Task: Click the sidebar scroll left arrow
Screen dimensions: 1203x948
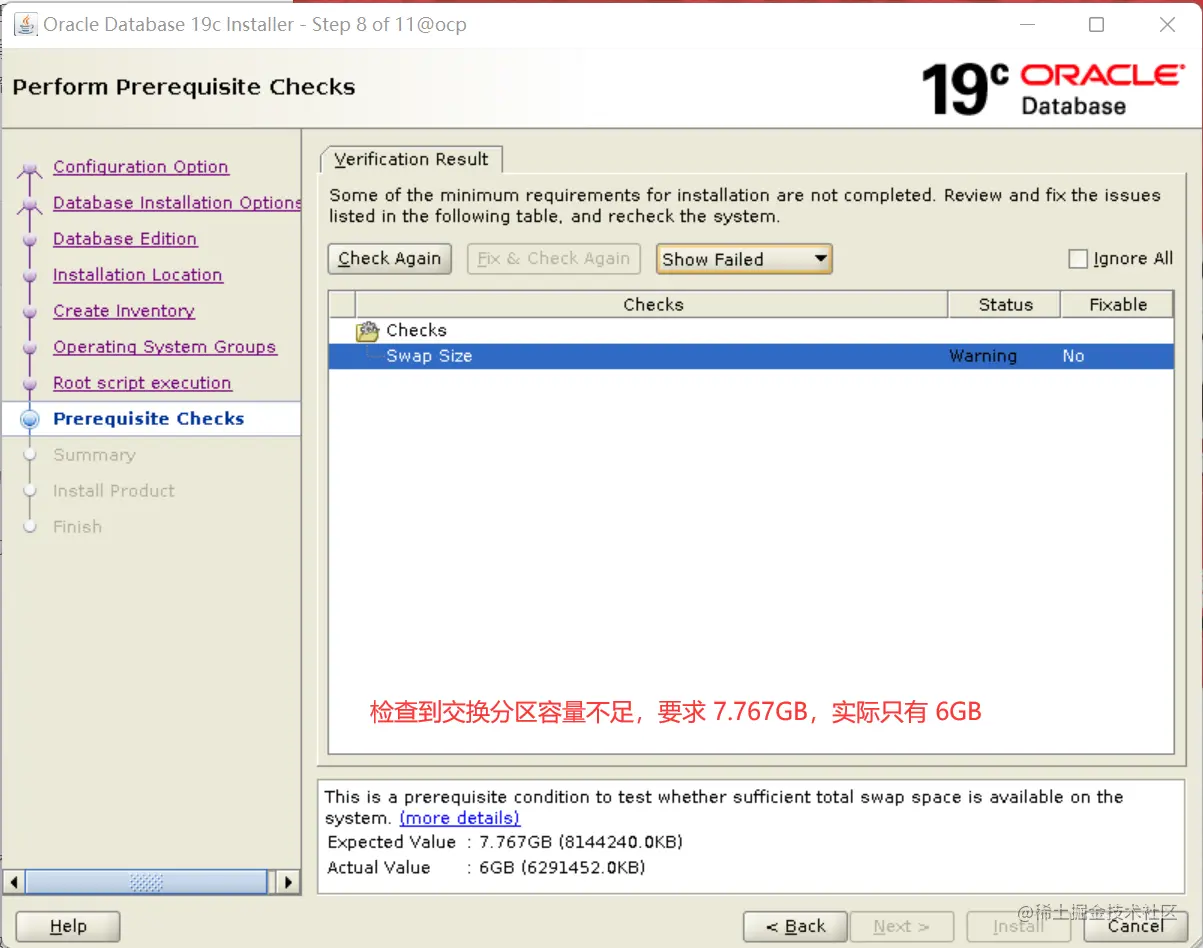Action: click(x=14, y=882)
